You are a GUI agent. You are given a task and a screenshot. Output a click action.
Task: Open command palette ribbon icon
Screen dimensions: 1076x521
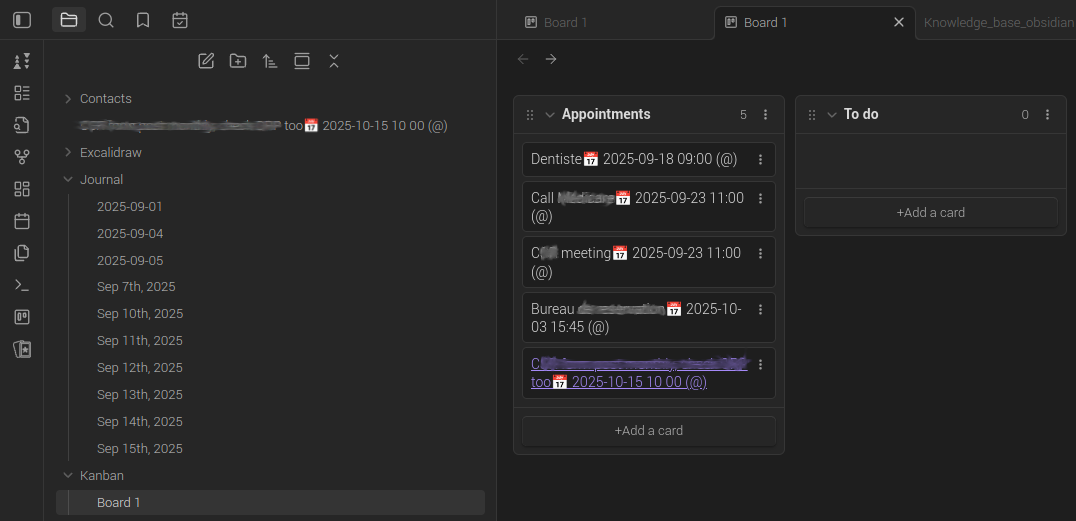click(22, 285)
